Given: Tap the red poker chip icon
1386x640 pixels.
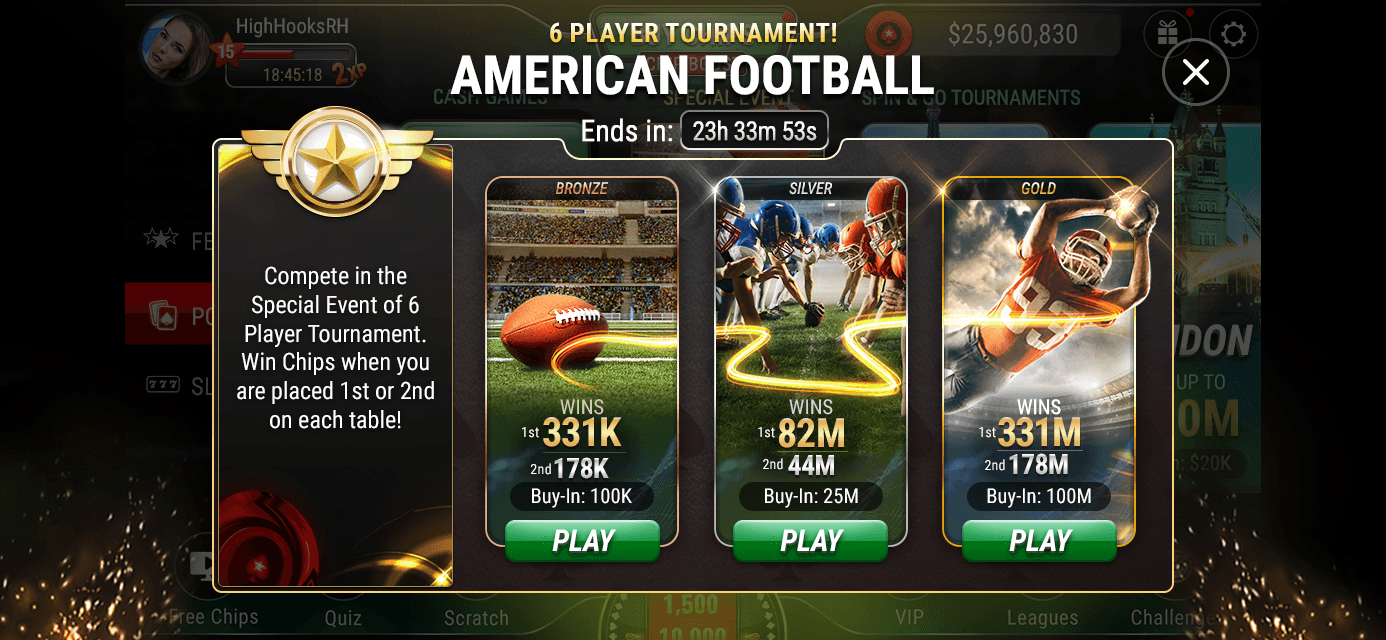Looking at the screenshot, I should pos(881,35).
